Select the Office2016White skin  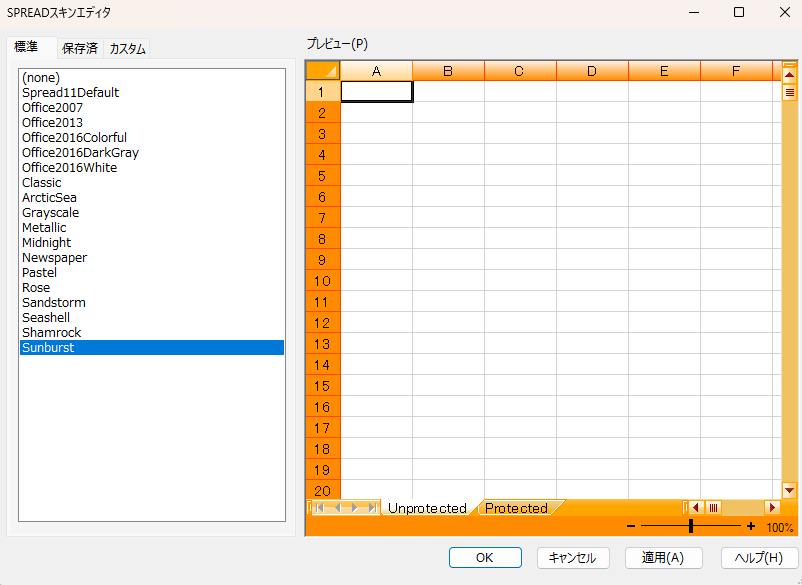pyautogui.click(x=152, y=168)
